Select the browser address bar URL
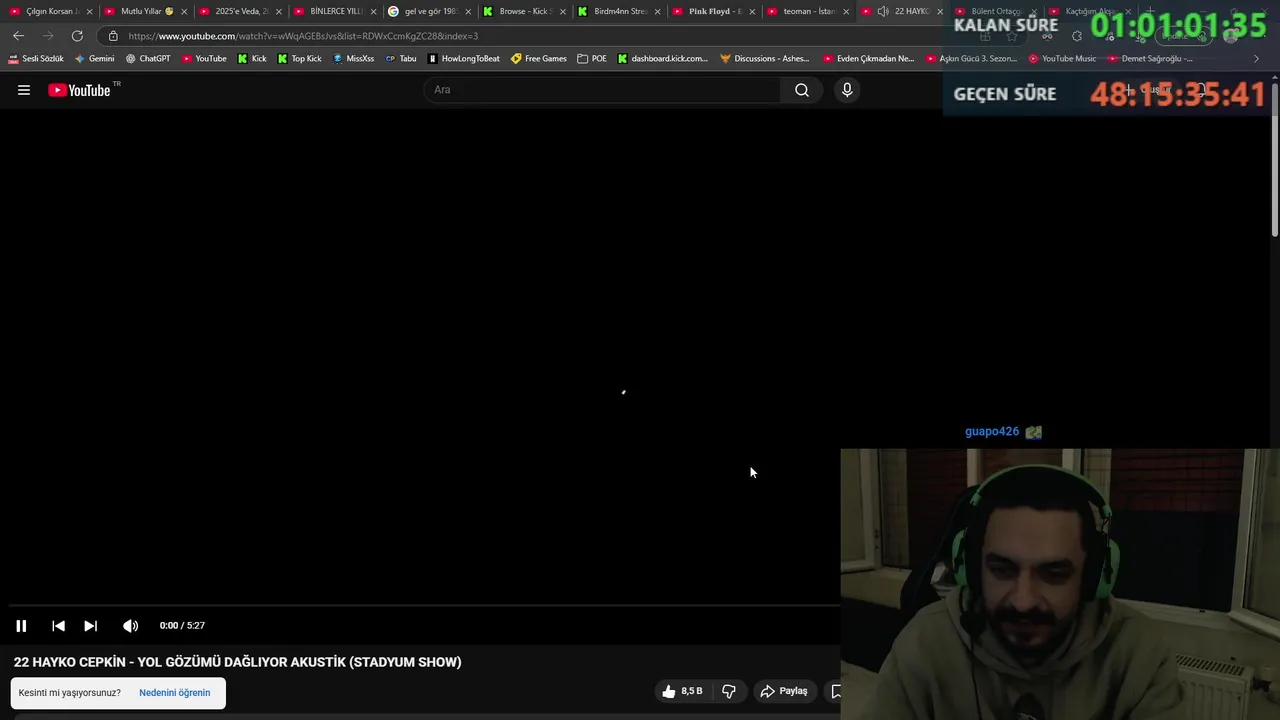This screenshot has width=1280, height=720. tap(303, 36)
